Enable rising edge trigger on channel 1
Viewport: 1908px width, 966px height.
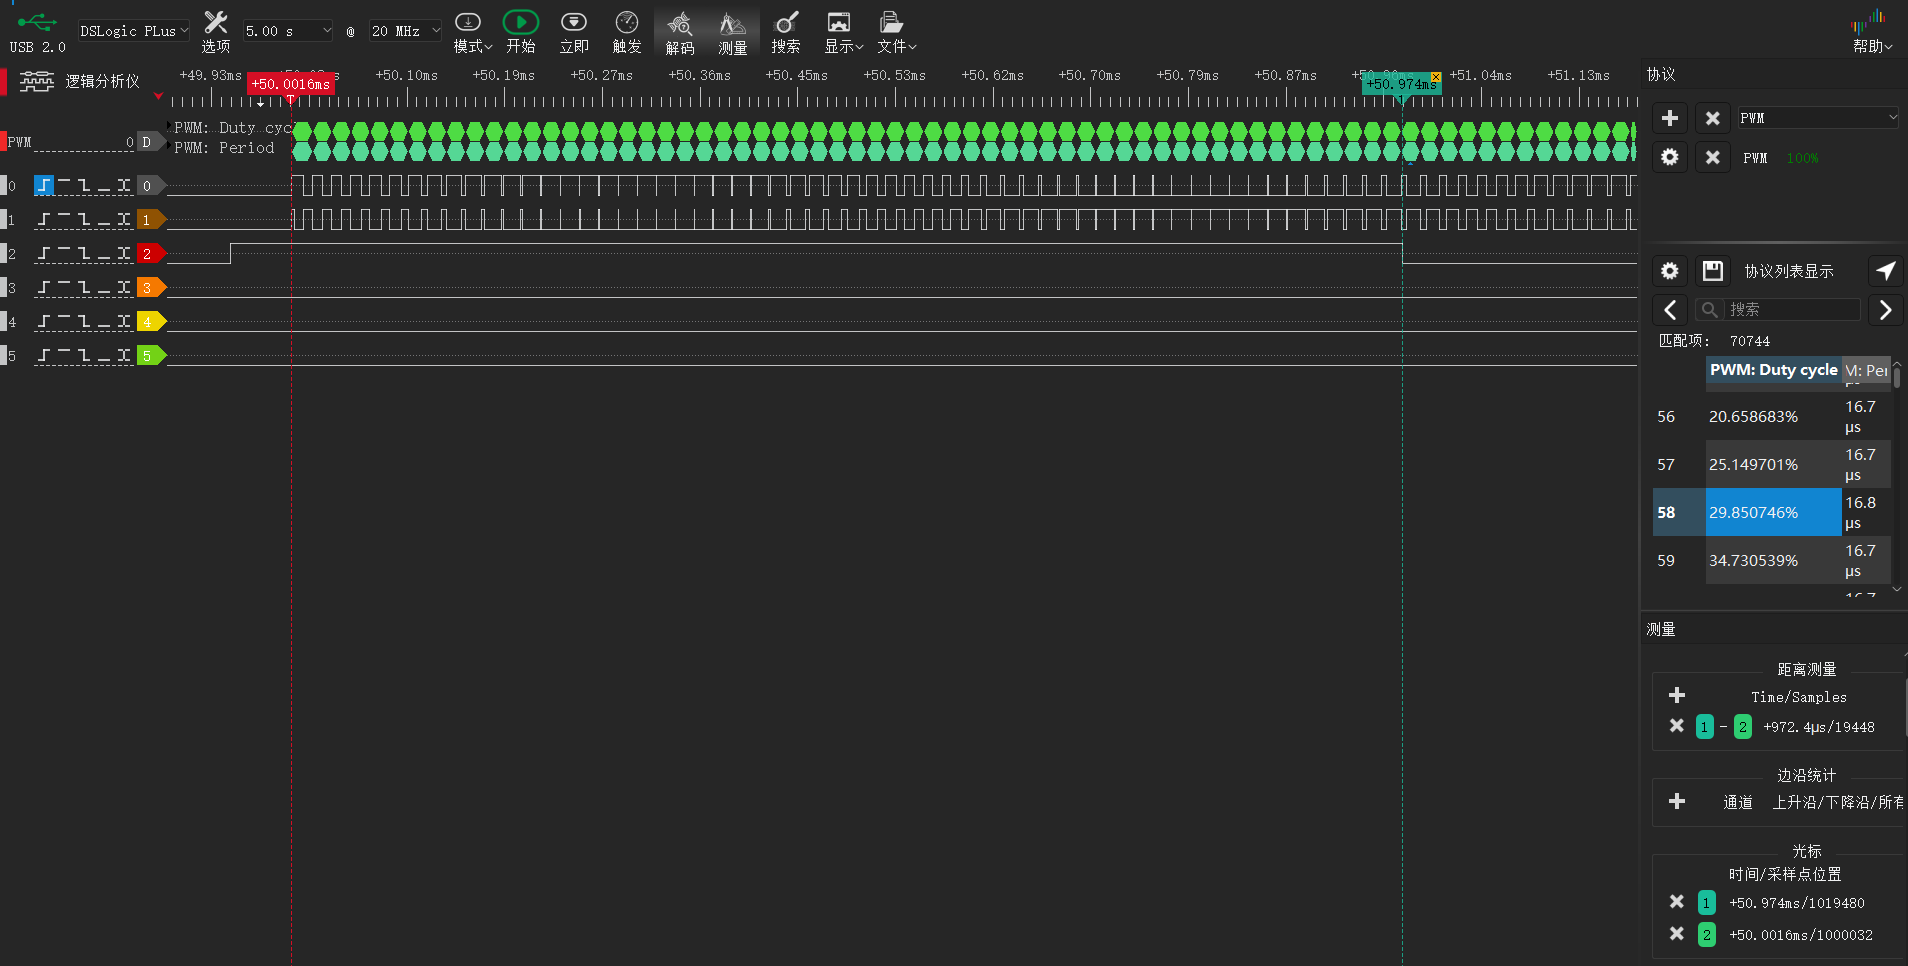[x=44, y=220]
